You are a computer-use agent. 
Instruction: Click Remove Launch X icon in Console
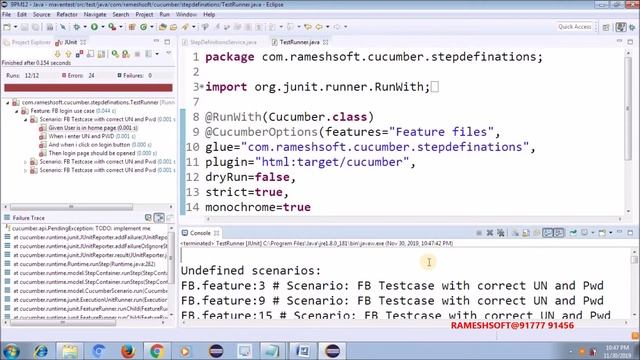click(x=489, y=233)
